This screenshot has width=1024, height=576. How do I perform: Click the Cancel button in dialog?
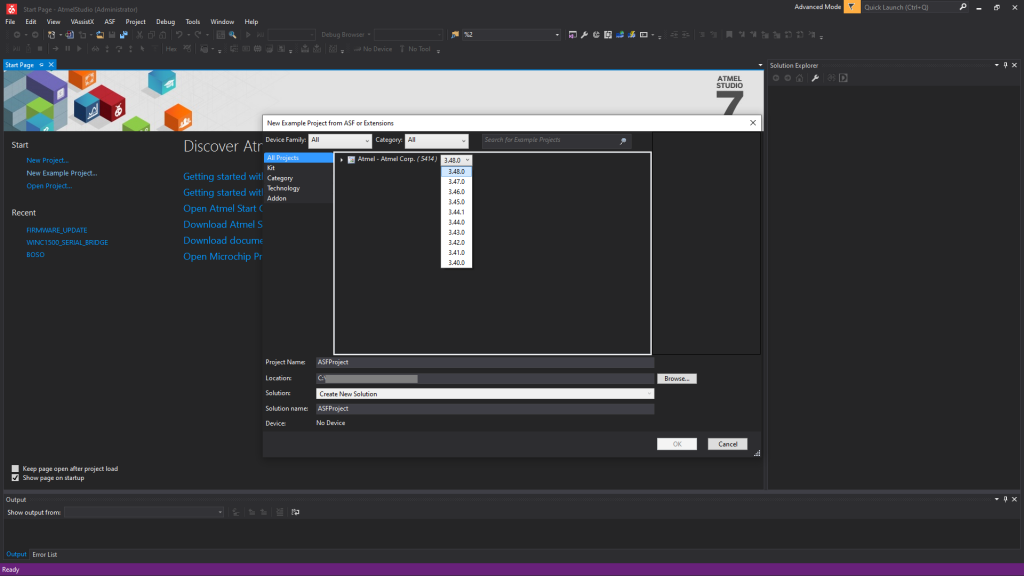[728, 444]
